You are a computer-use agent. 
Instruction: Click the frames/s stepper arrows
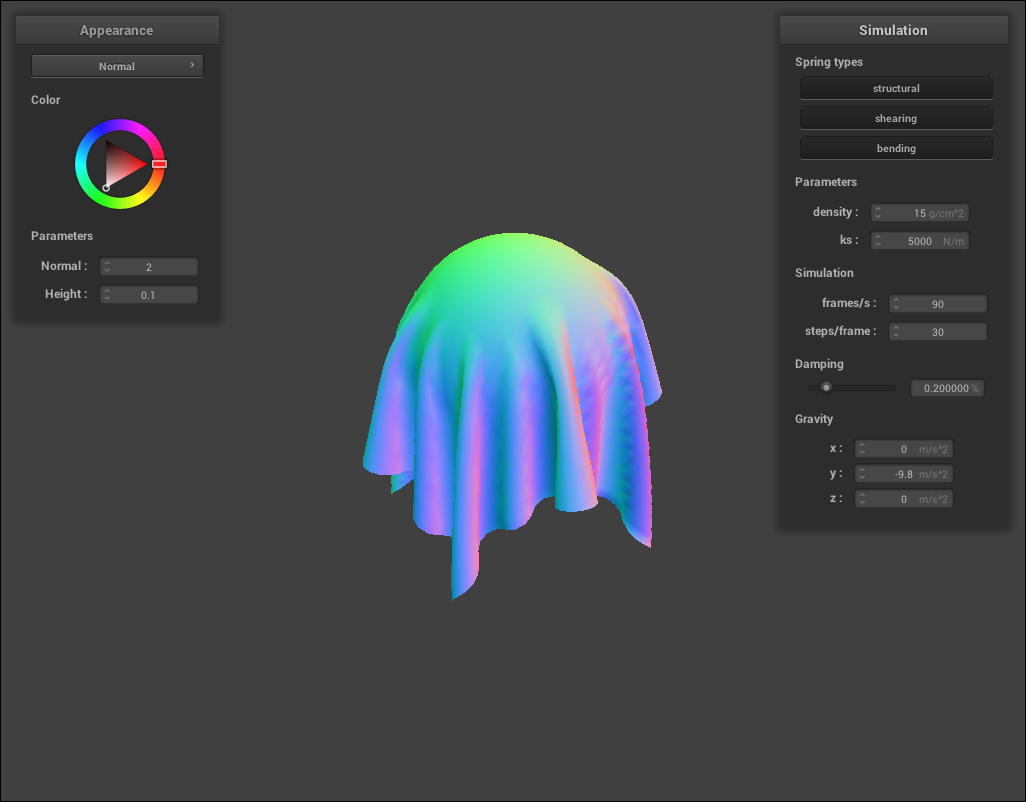tap(897, 304)
